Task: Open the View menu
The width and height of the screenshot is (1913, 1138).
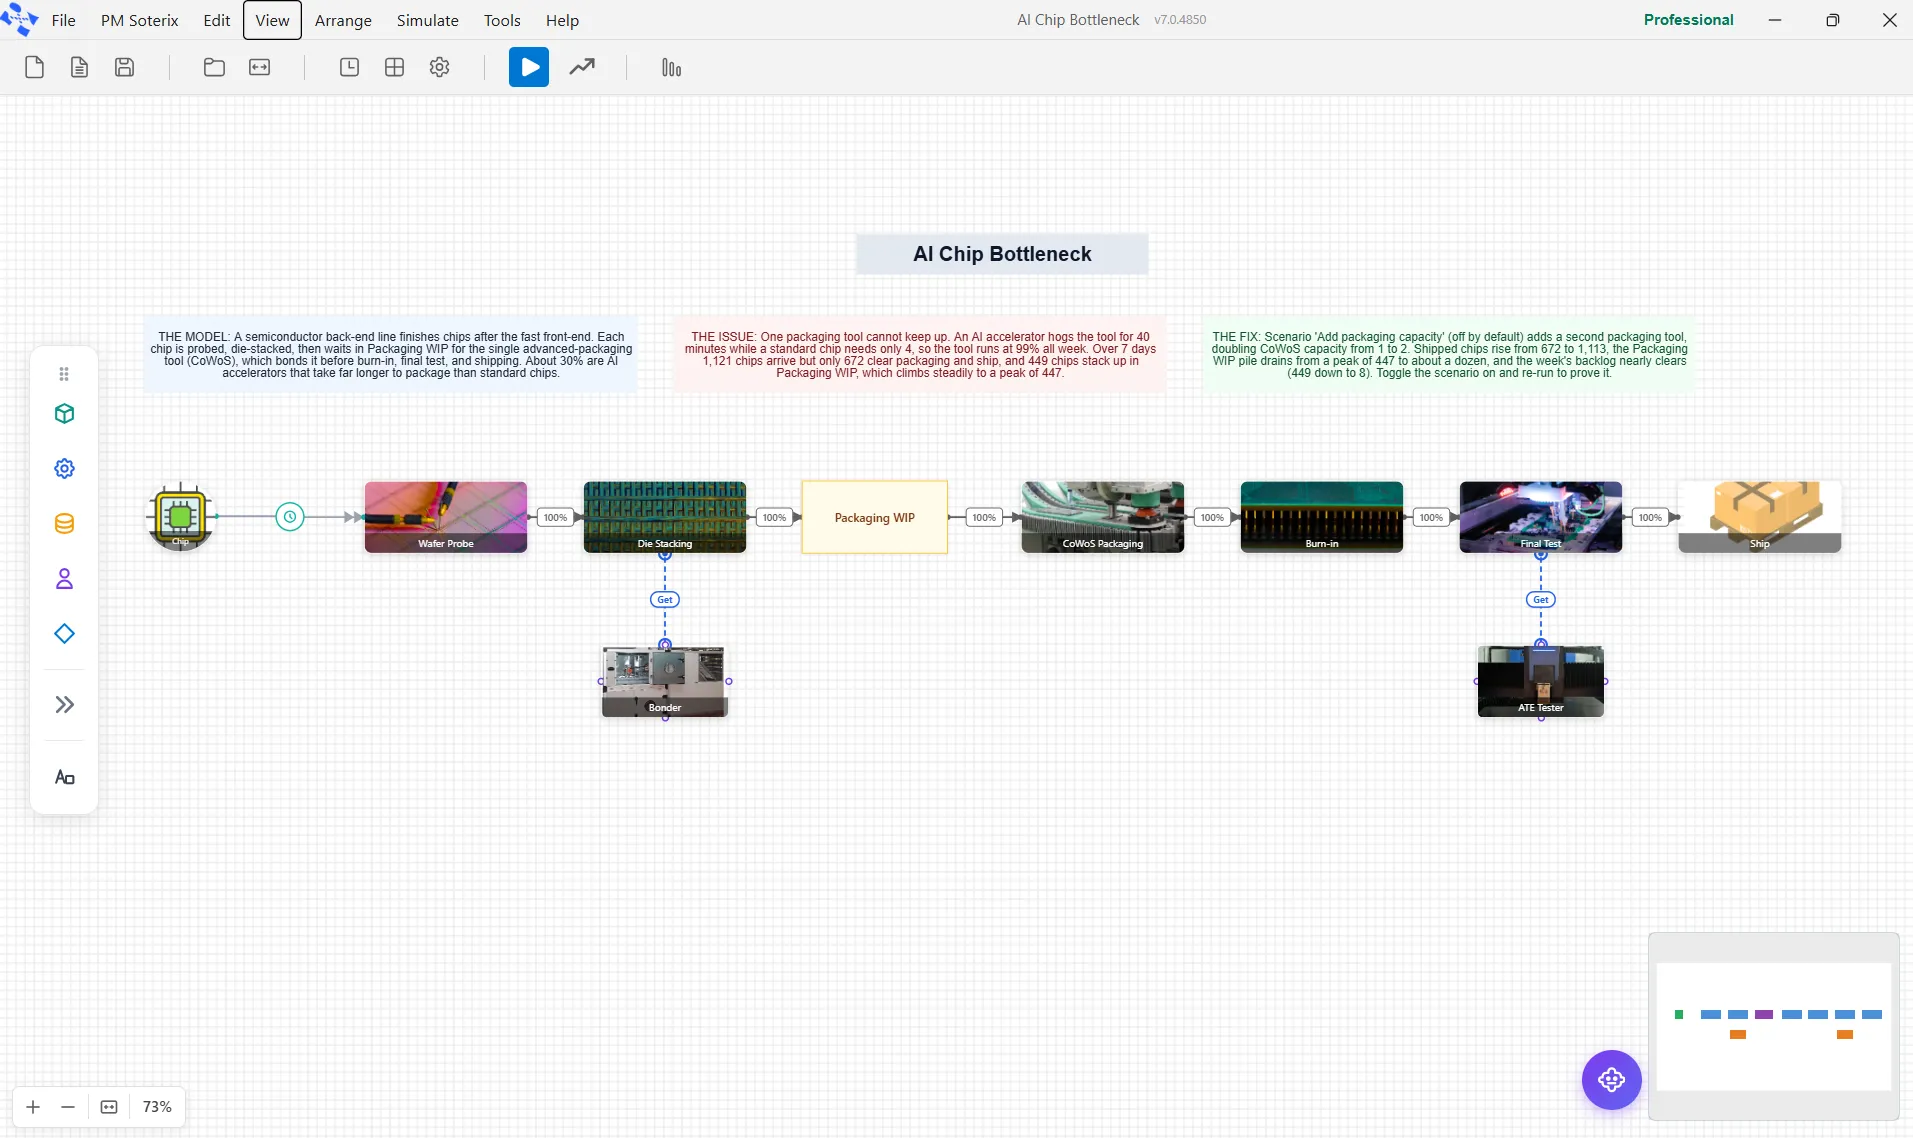Action: point(272,20)
